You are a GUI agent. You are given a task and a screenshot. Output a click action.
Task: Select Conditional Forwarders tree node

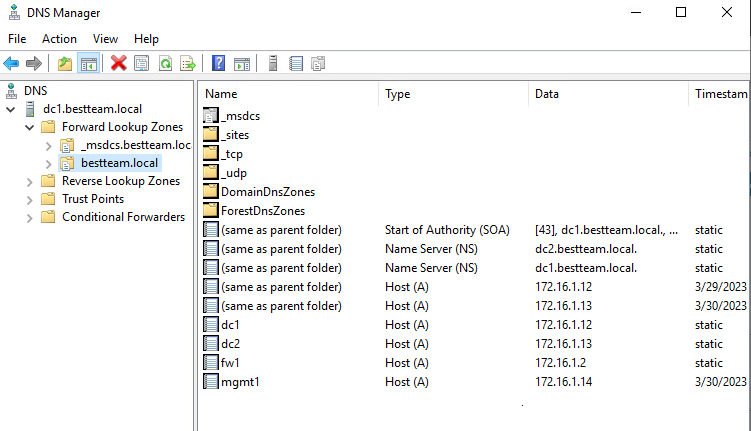coord(123,217)
